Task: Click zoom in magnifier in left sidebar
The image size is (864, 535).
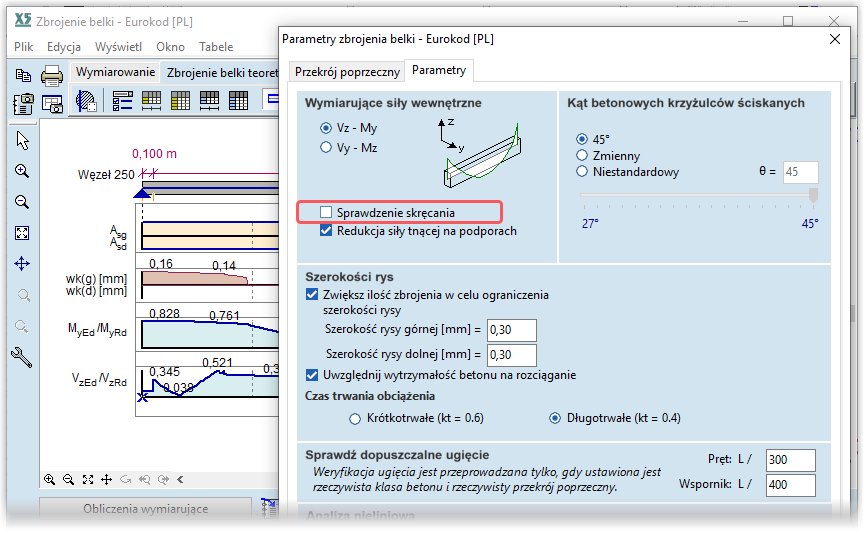Action: 22,171
